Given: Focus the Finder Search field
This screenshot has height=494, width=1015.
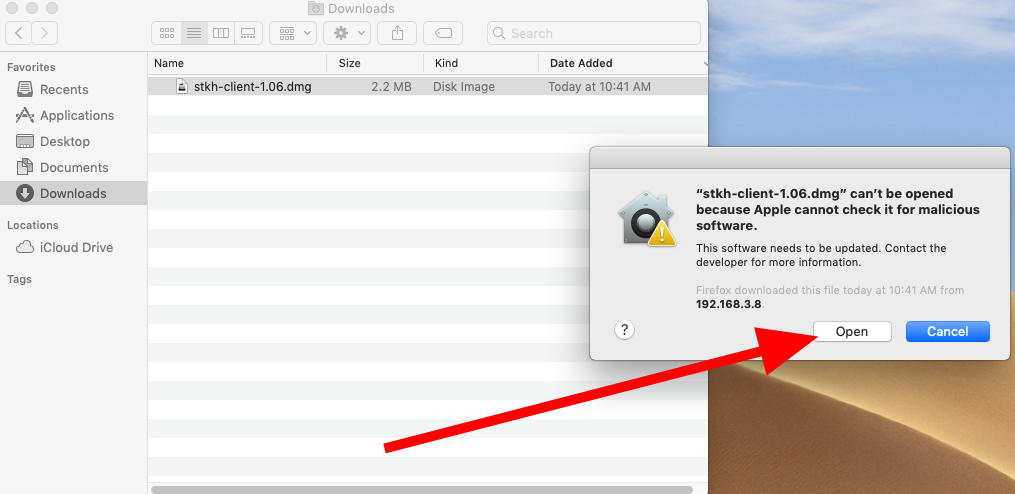Looking at the screenshot, I should (594, 33).
